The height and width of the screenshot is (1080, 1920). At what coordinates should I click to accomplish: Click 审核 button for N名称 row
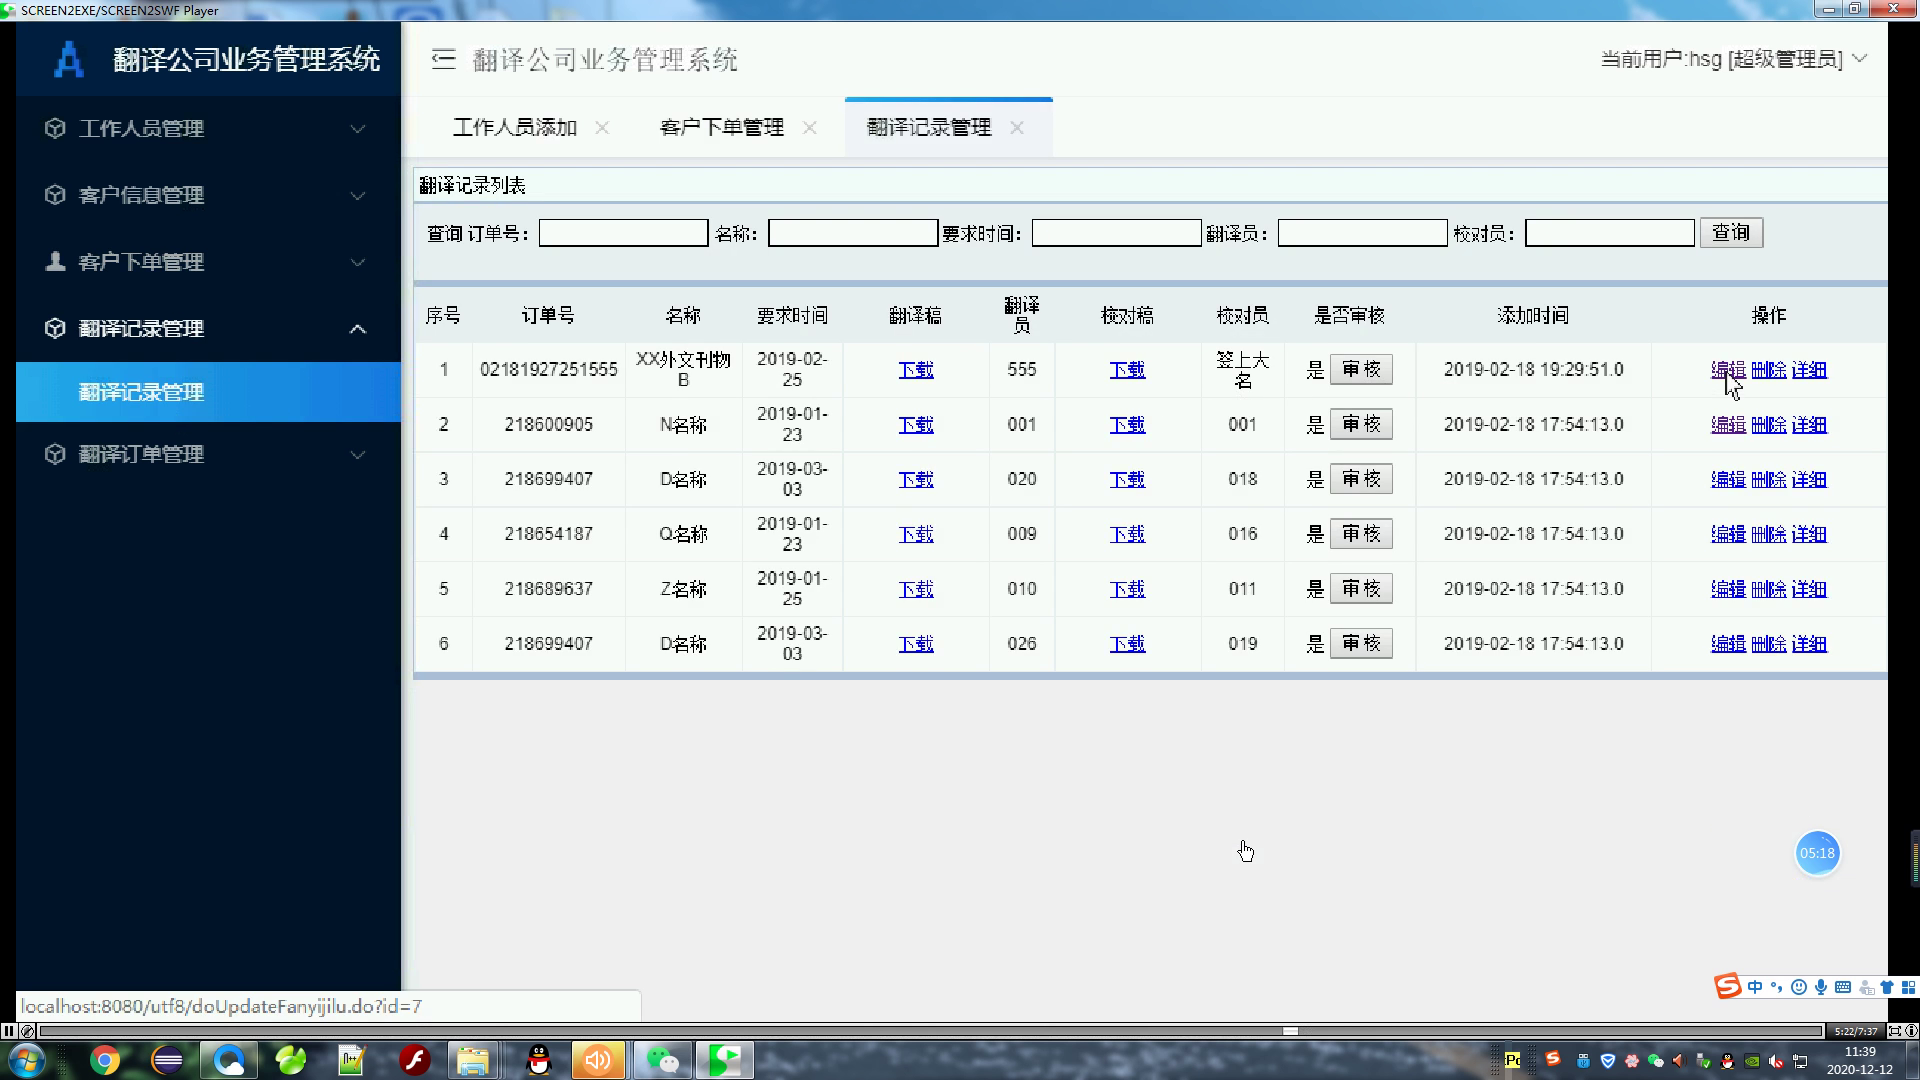[x=1361, y=425]
